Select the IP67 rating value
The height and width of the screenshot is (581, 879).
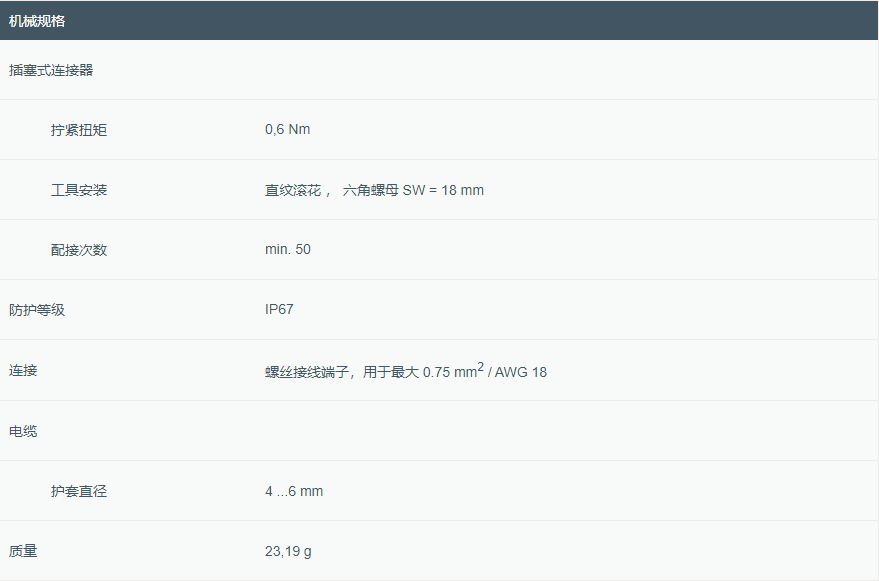pyautogui.click(x=279, y=310)
